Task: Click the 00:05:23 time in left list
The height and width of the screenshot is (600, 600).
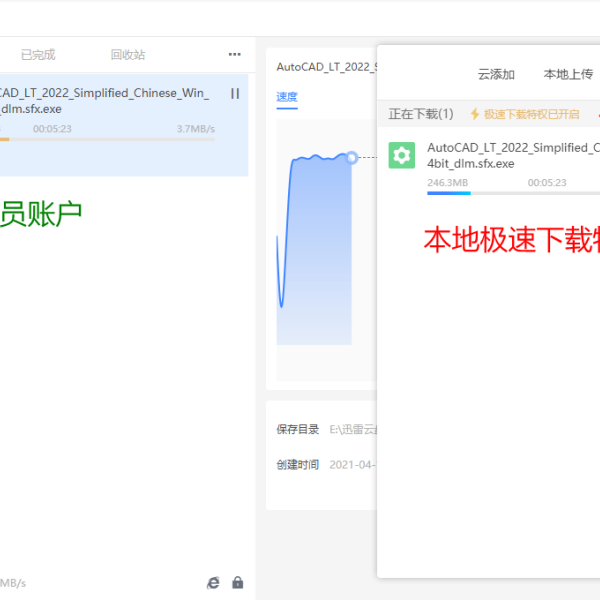Action: 52,129
